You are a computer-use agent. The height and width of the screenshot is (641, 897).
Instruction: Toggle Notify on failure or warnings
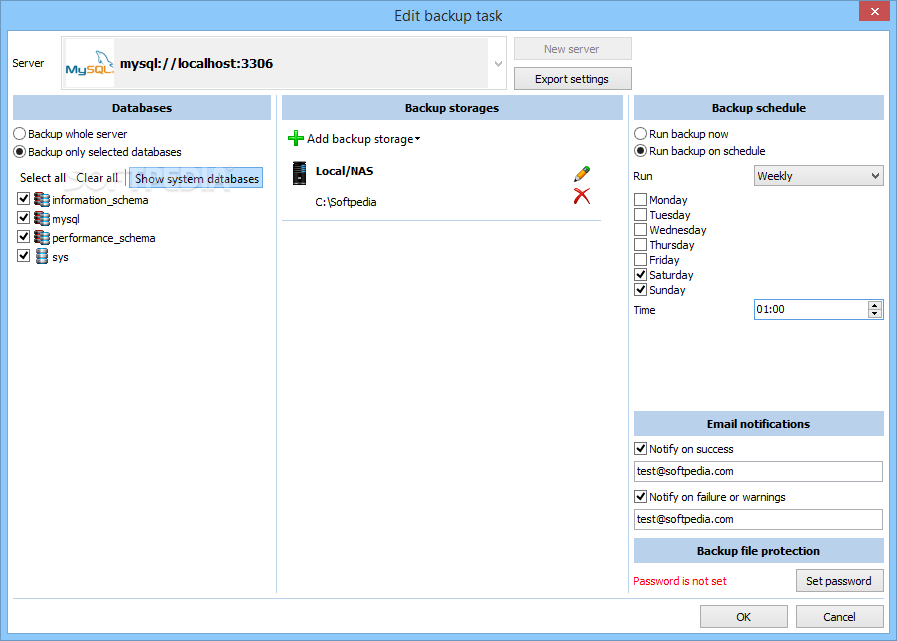point(641,497)
